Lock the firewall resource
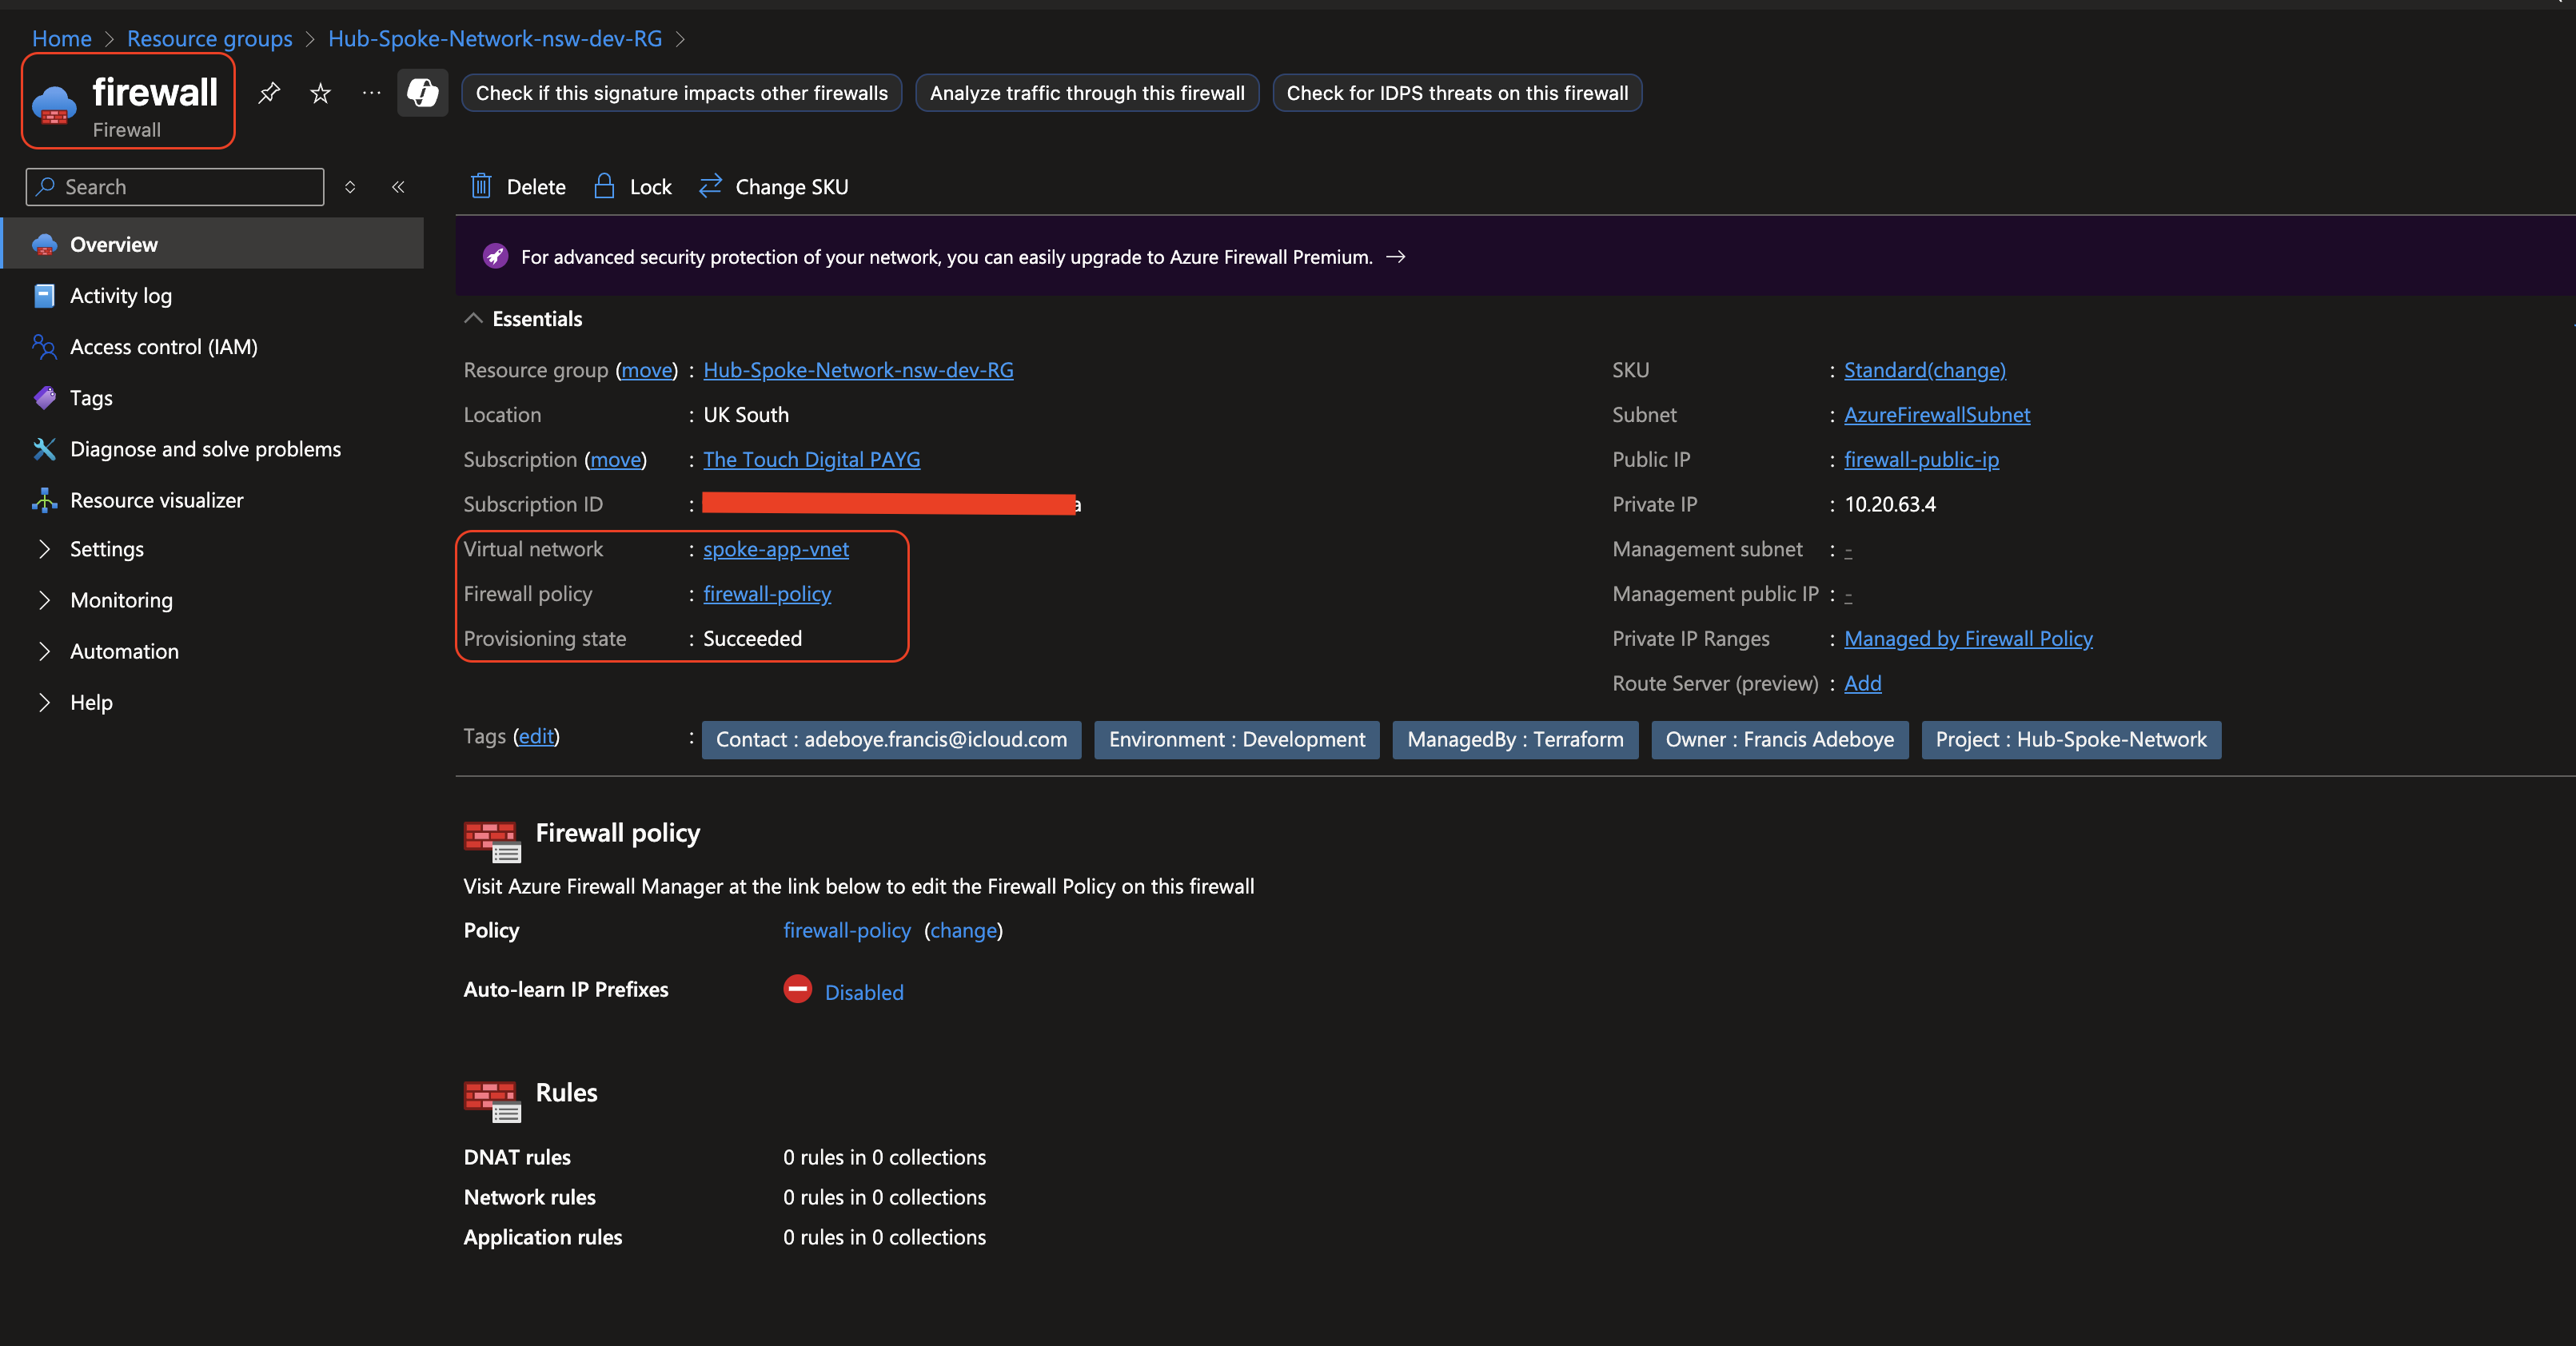2576x1346 pixels. coord(631,186)
